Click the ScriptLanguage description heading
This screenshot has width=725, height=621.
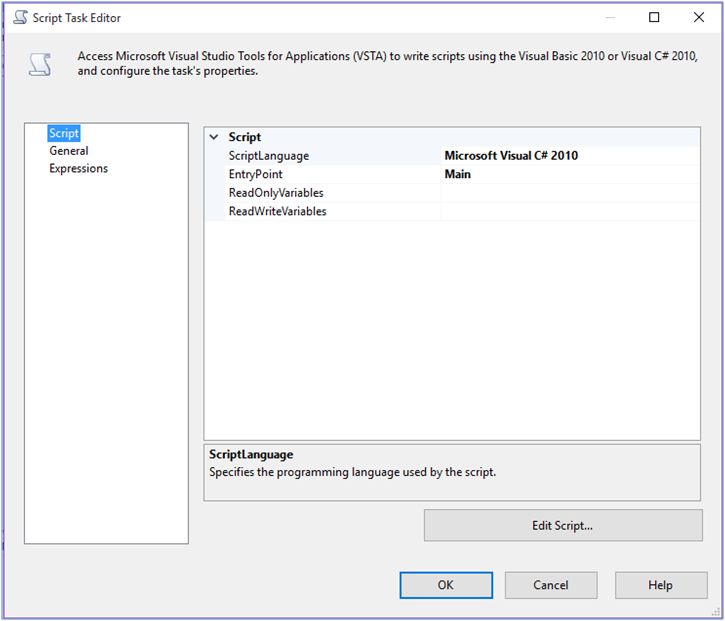(x=251, y=455)
